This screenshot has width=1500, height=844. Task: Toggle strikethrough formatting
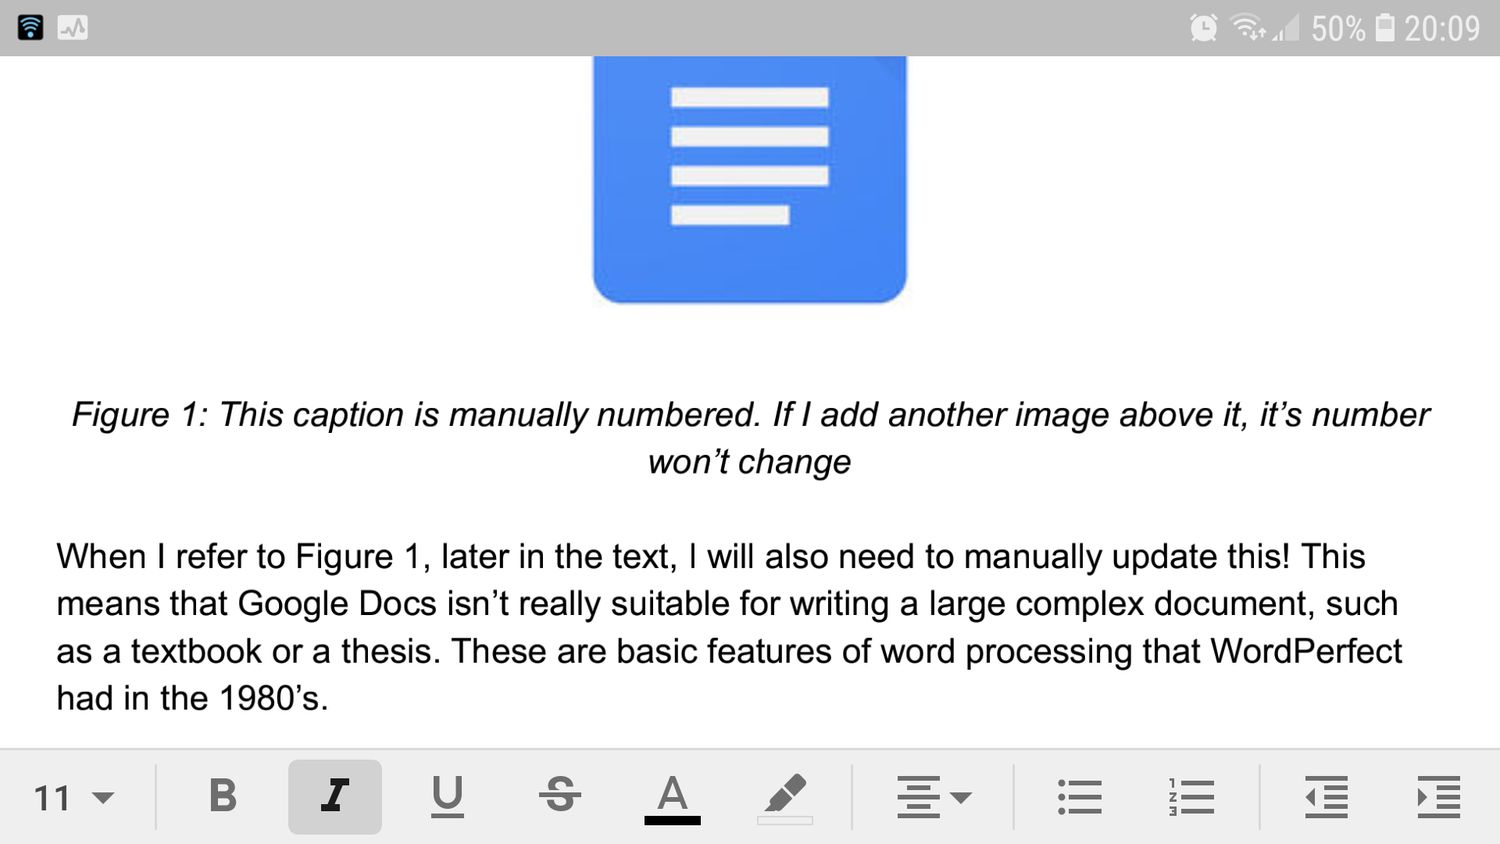pos(559,796)
